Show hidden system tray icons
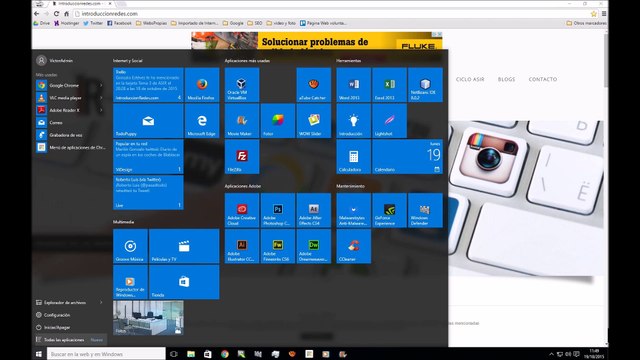The image size is (640, 360). click(x=551, y=354)
